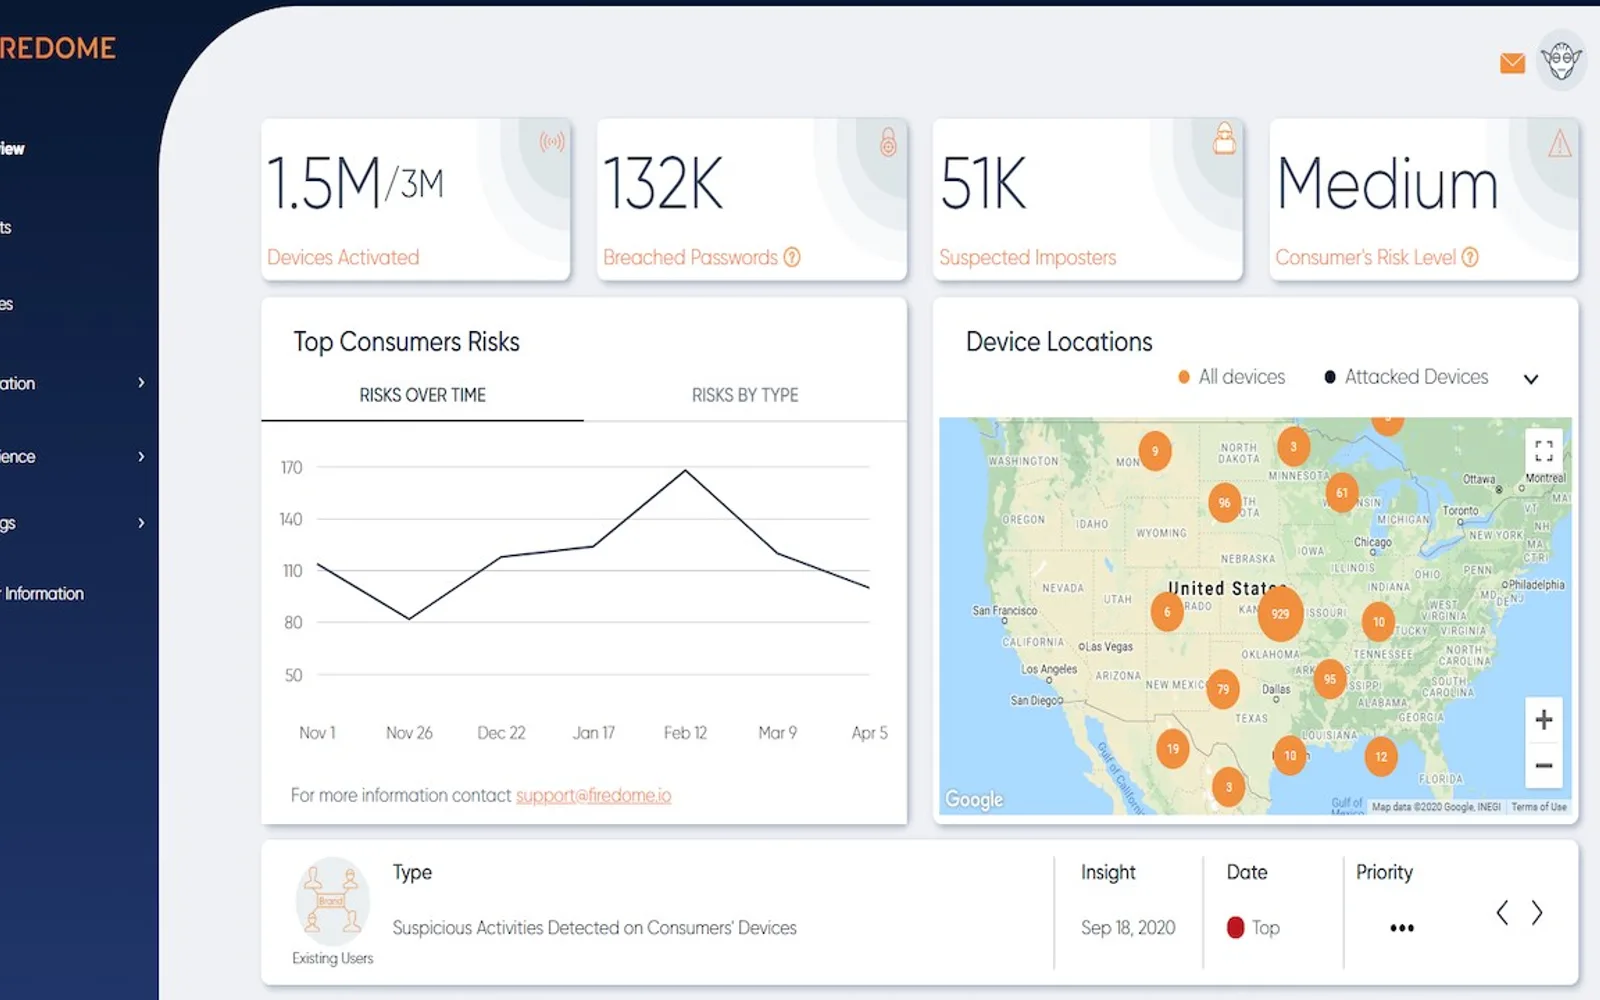
Task: Click the Breached Passwords lock icon
Action: click(888, 142)
